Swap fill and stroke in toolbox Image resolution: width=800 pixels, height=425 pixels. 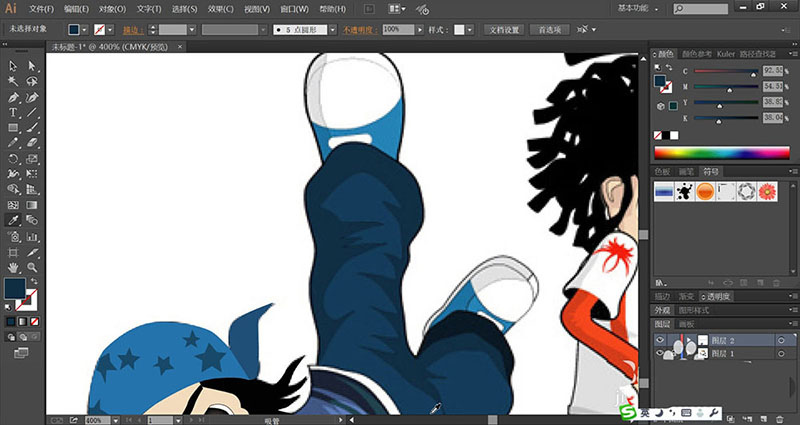click(35, 281)
